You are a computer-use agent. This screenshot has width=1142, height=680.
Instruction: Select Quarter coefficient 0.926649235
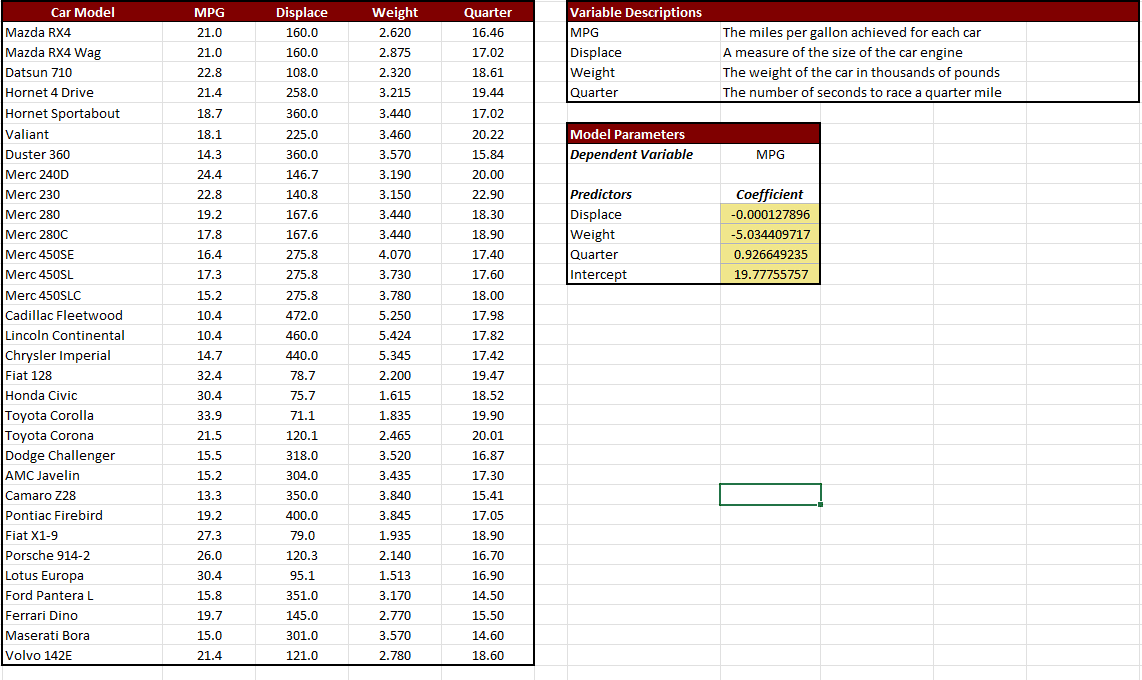coord(770,255)
